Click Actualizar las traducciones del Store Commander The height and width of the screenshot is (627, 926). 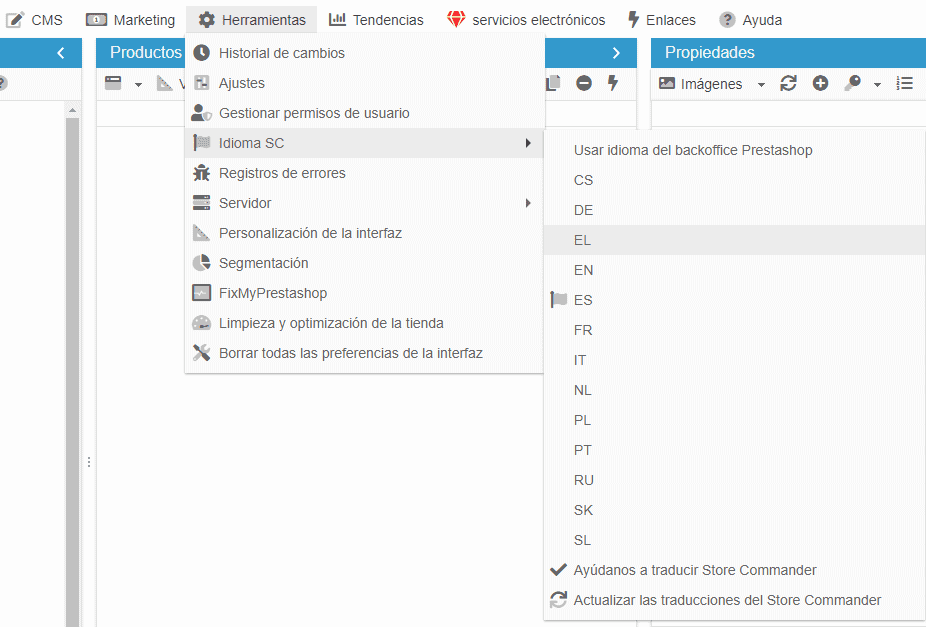726,600
